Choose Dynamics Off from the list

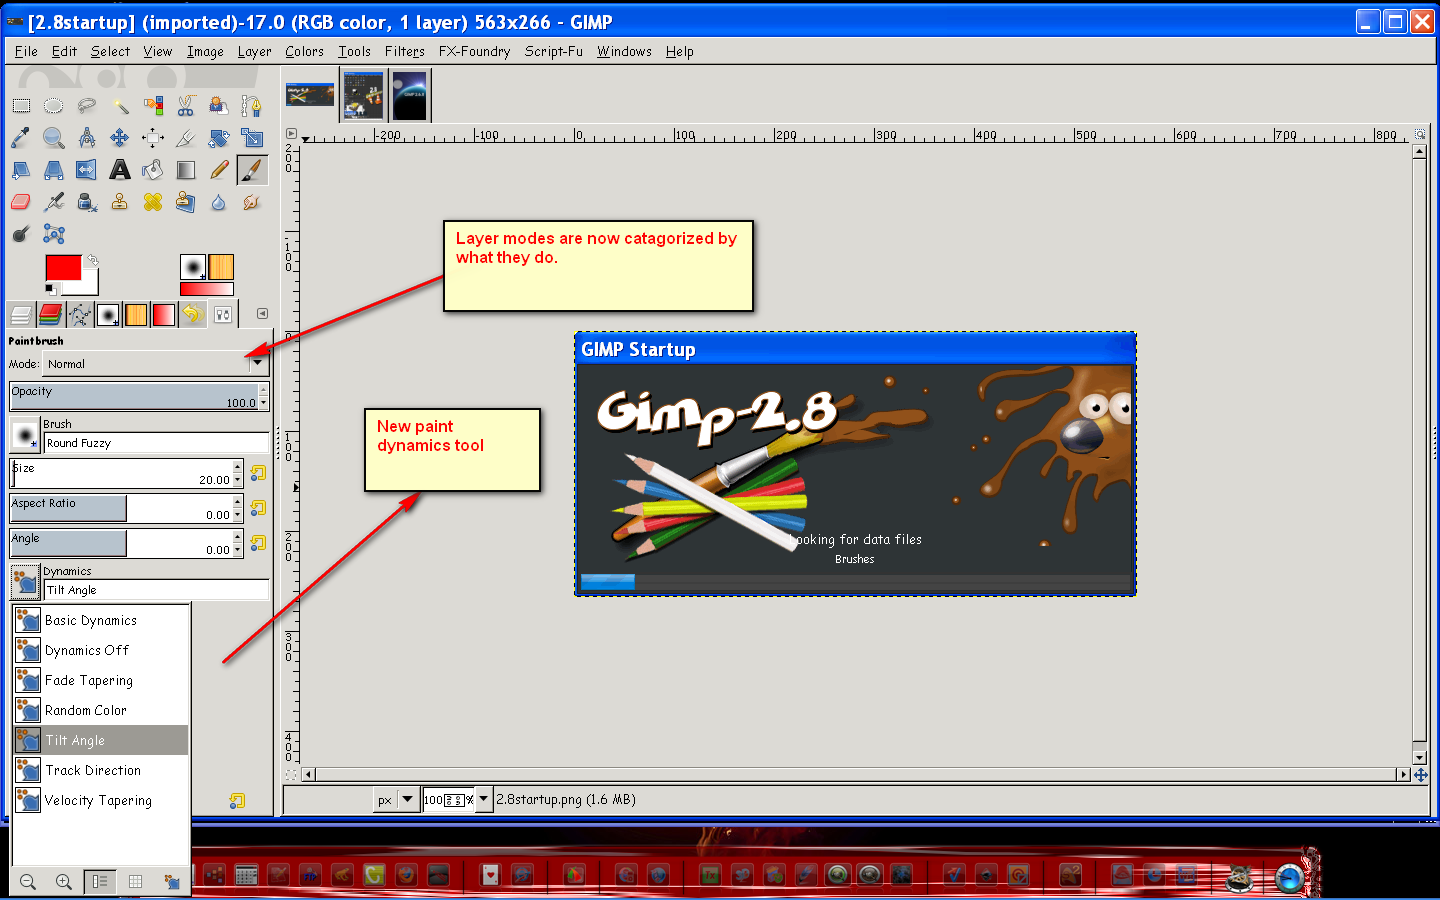pyautogui.click(x=100, y=650)
